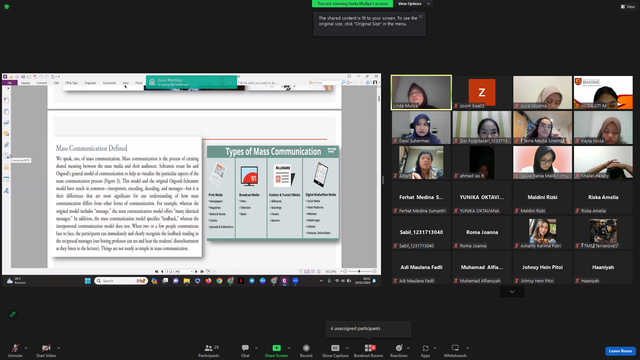The width and height of the screenshot is (640, 360).
Task: Expand the caret next to Apps
Action: click(435, 348)
